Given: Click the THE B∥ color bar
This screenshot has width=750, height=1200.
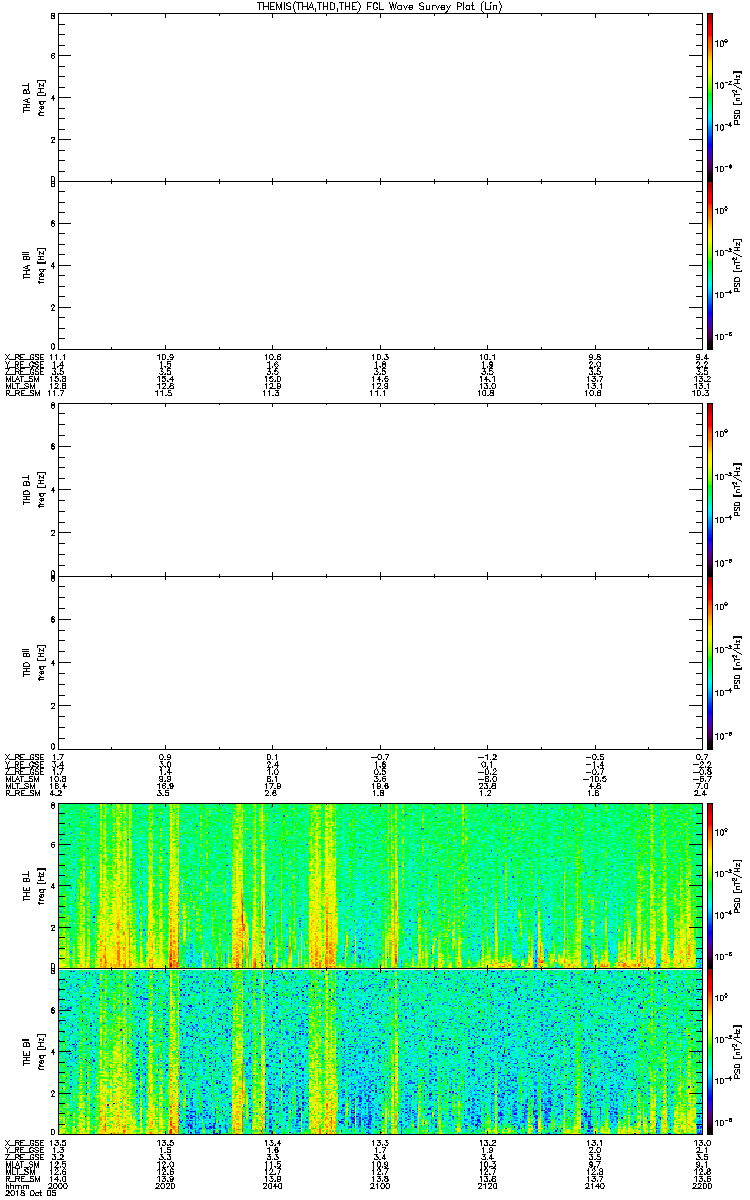Looking at the screenshot, I should click(x=710, y=1050).
